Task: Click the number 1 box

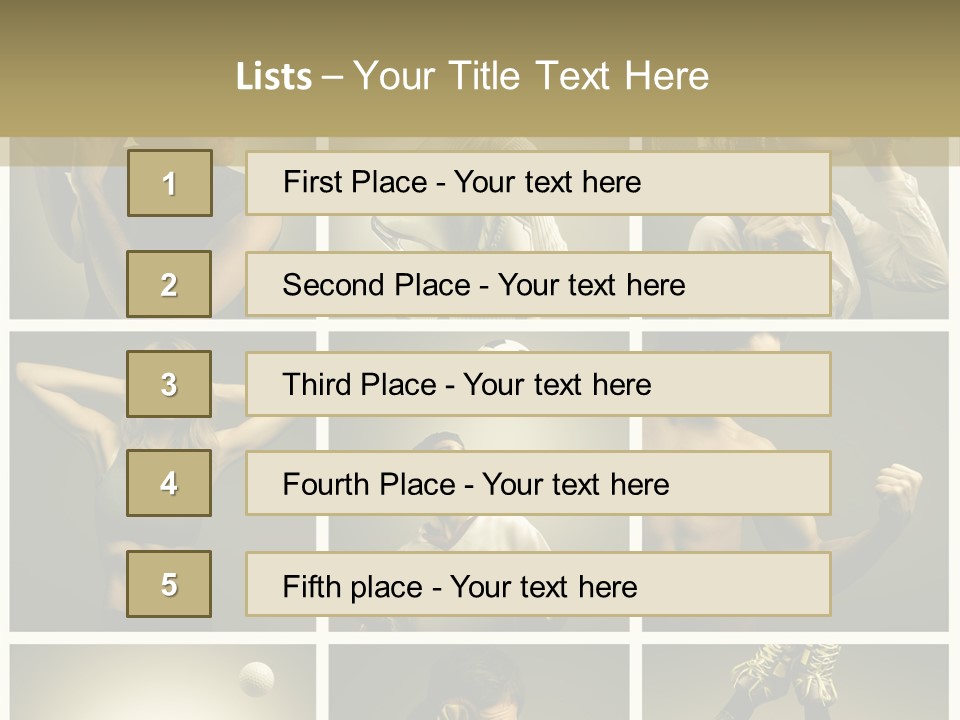Action: click(169, 183)
